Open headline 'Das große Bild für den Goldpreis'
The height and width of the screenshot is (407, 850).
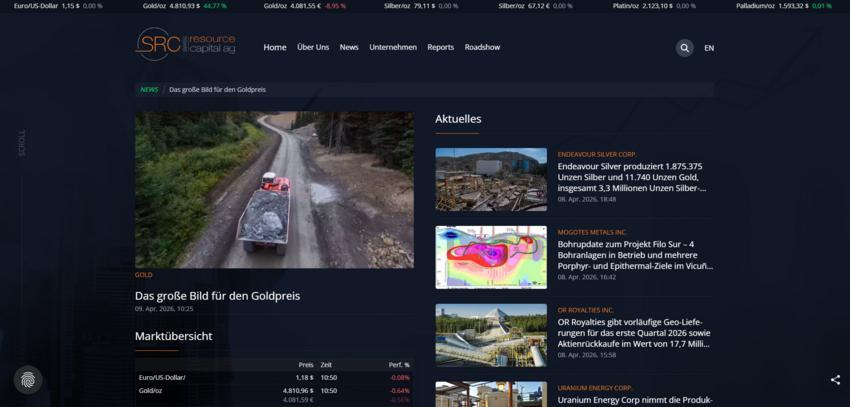pos(217,296)
